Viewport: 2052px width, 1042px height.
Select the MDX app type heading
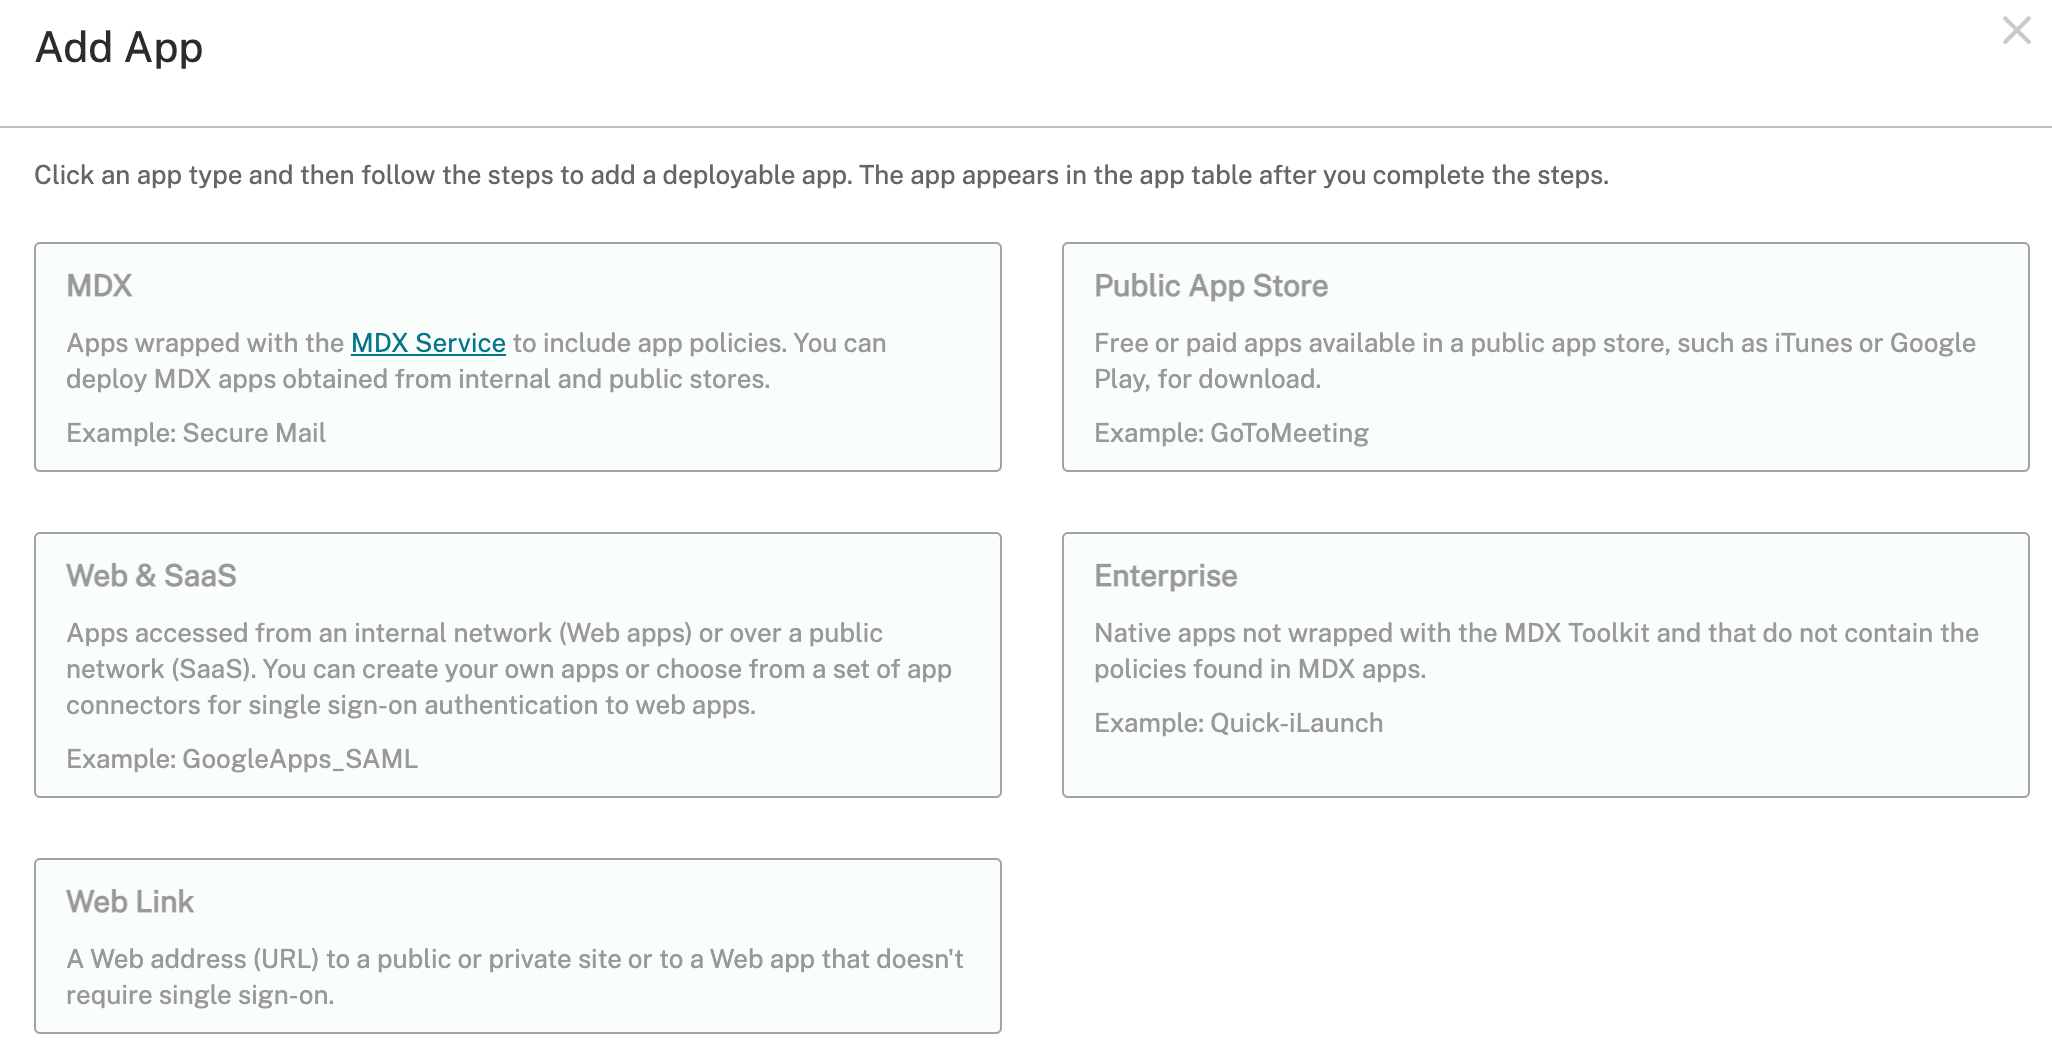99,286
